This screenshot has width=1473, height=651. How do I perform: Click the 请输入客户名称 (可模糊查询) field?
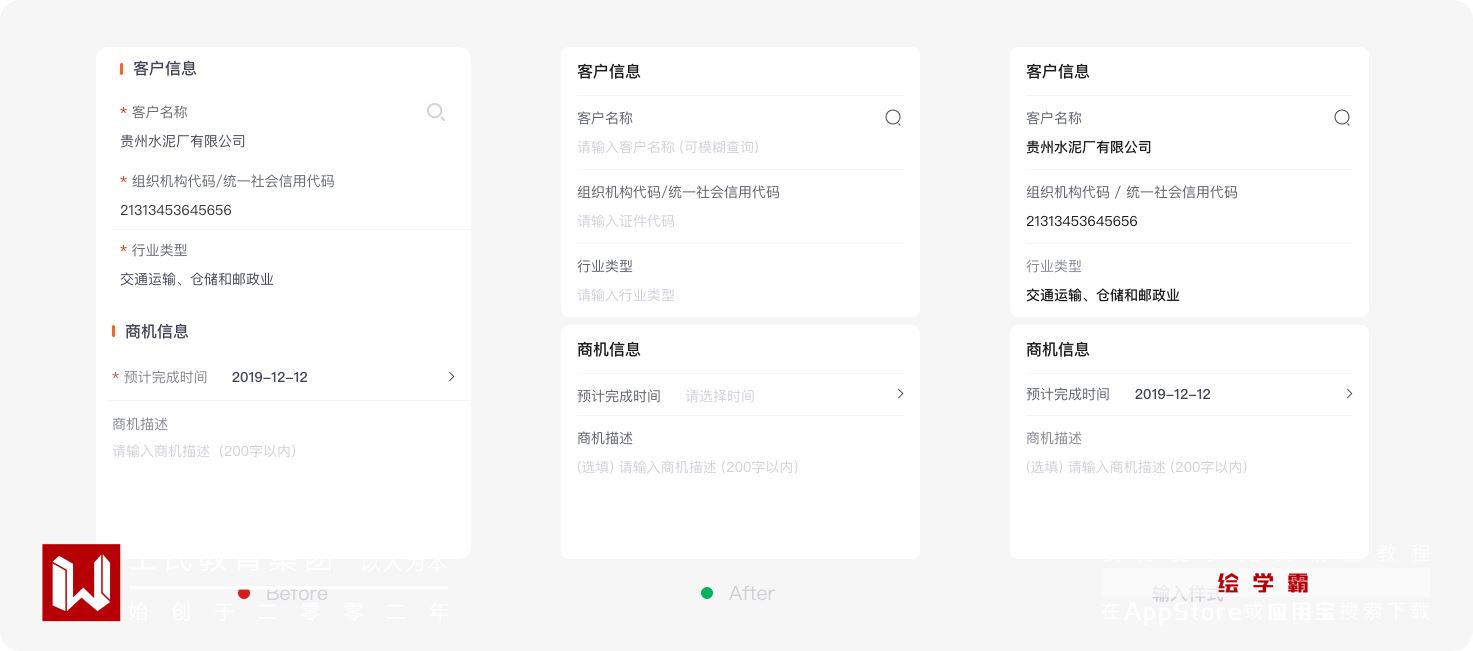668,147
